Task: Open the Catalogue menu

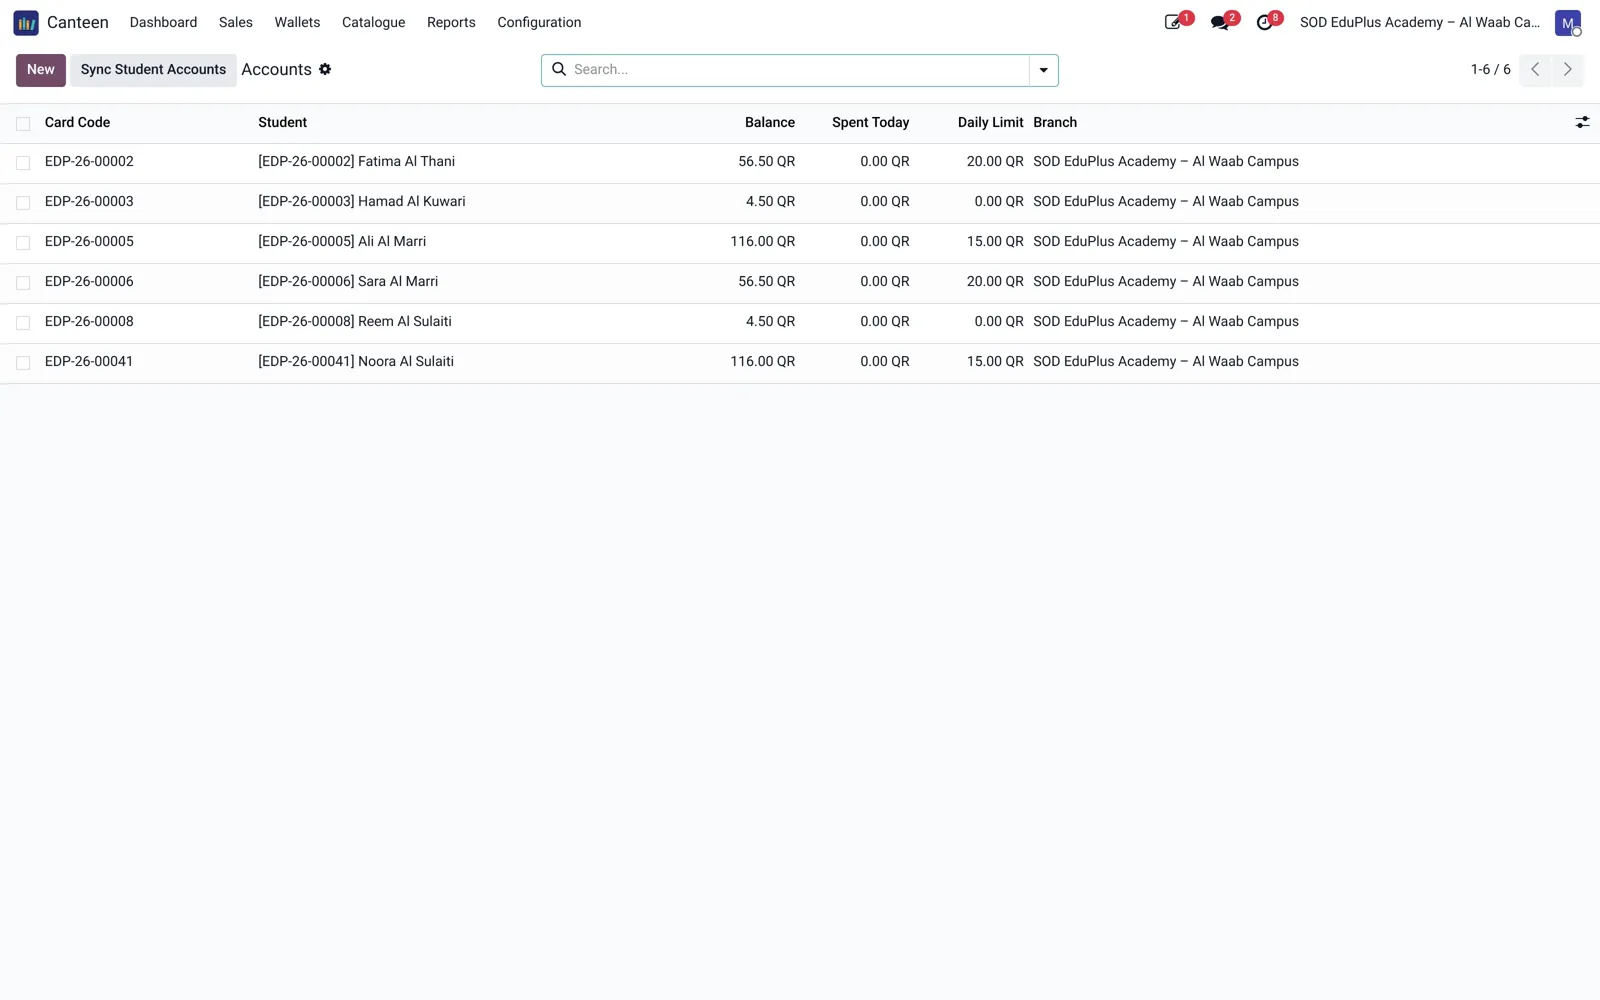Action: pos(373,22)
